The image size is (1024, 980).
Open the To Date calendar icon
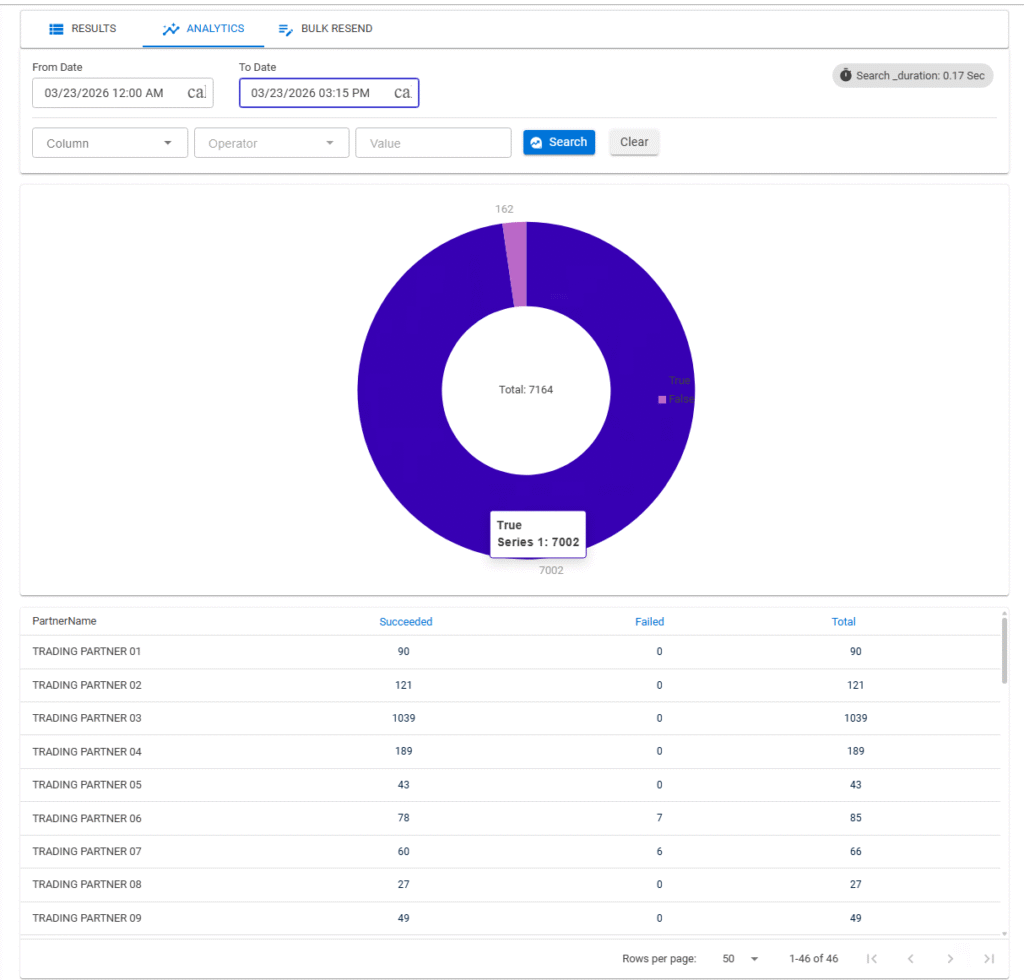pyautogui.click(x=402, y=92)
